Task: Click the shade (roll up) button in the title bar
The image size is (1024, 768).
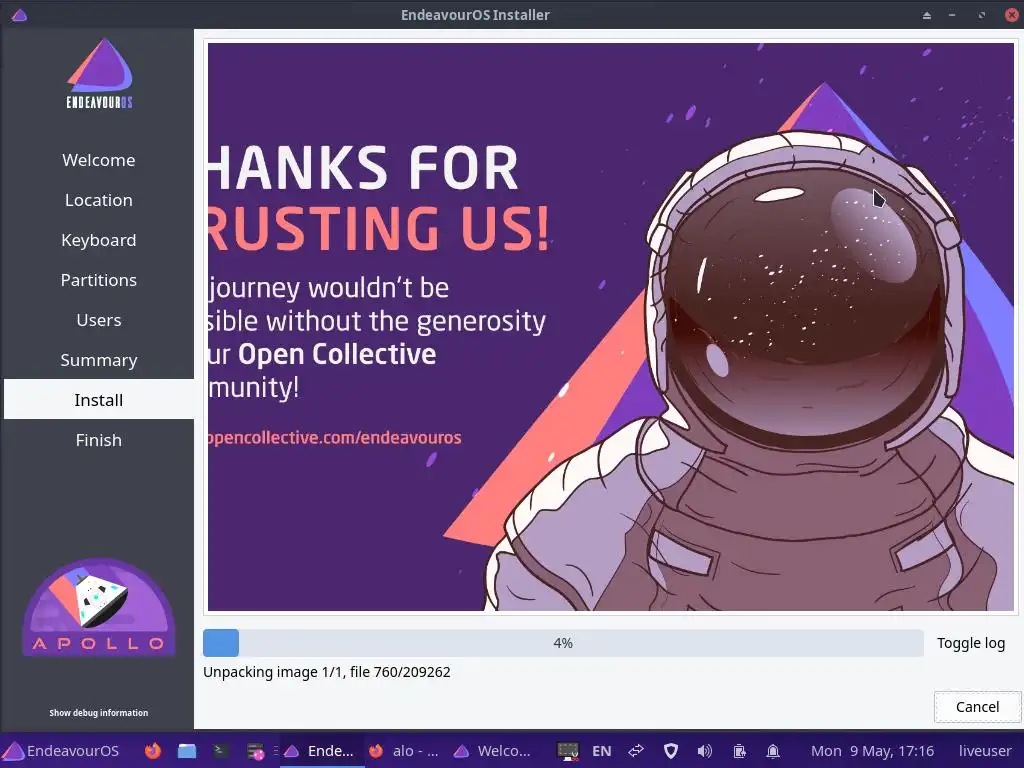Action: coord(927,15)
